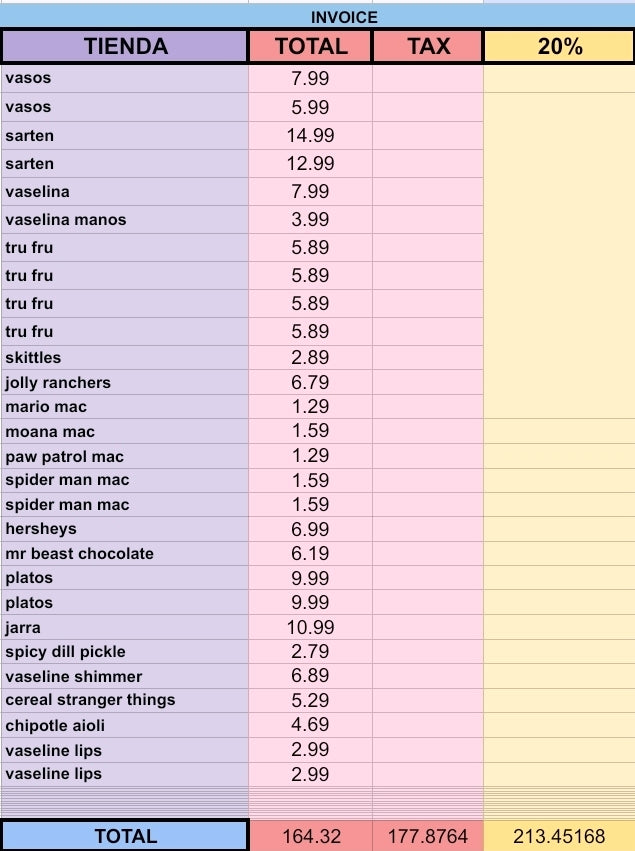Screen dimensions: 635x851
Task: Select the 'jolly ranchers' cell
Action: 125,383
